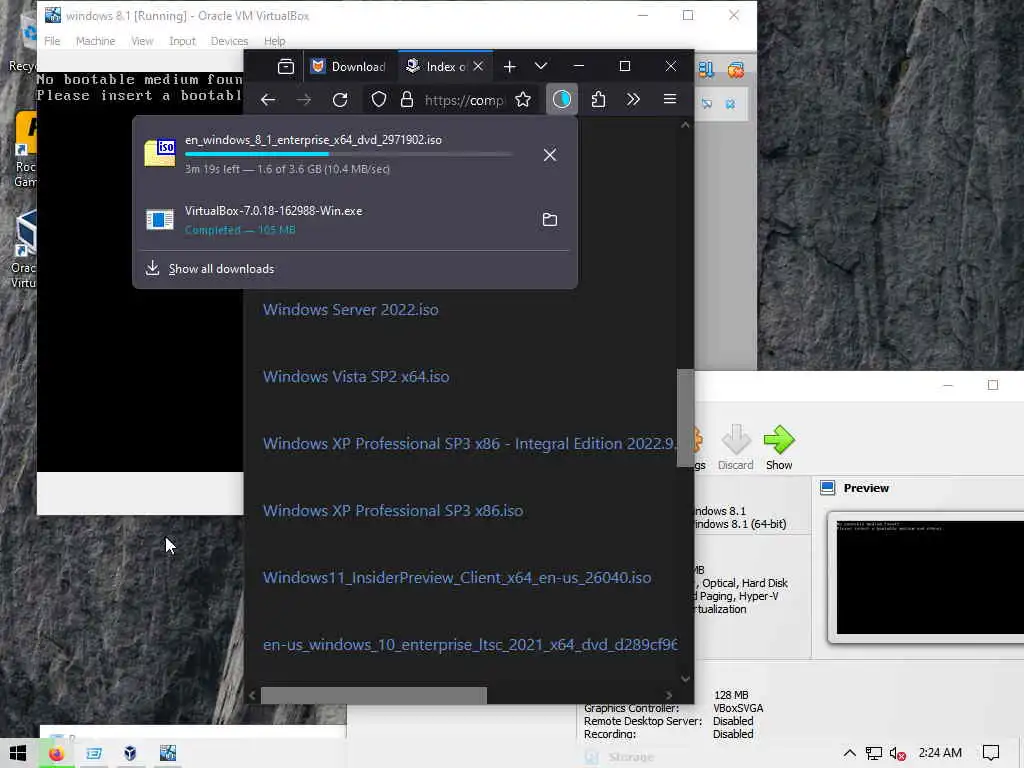Open the tracking protection shield icon
1024x768 pixels.
(x=379, y=100)
